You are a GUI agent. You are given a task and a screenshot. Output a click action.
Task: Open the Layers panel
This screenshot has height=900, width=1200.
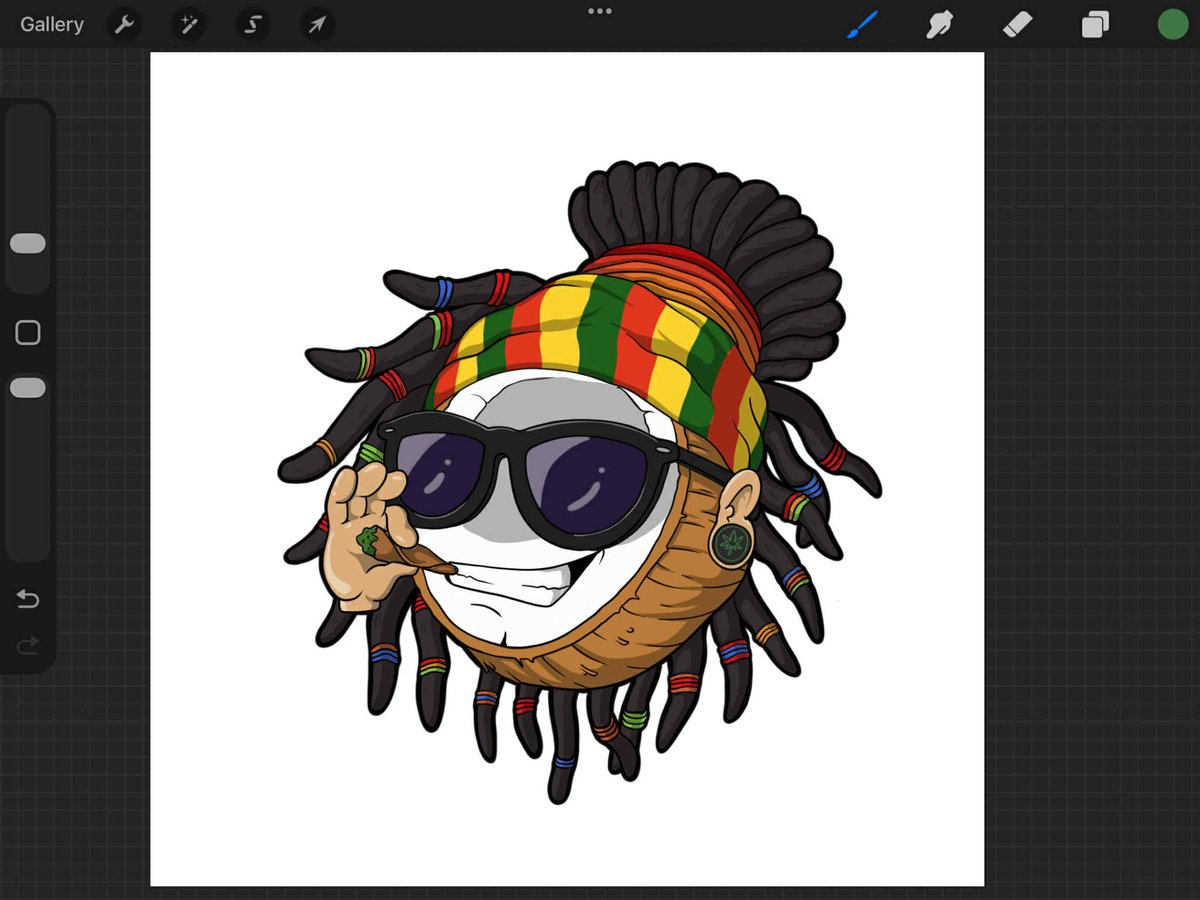click(x=1095, y=25)
